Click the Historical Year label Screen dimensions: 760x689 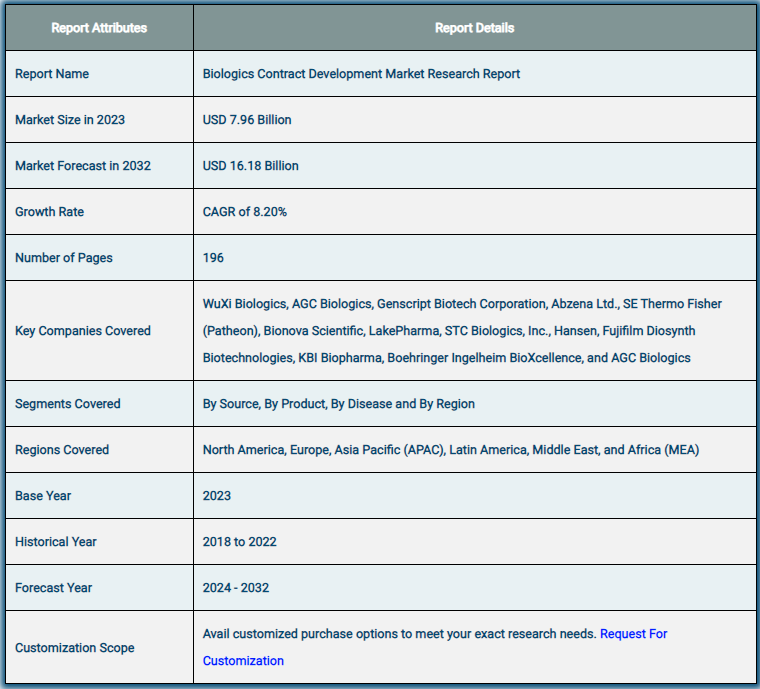(56, 542)
